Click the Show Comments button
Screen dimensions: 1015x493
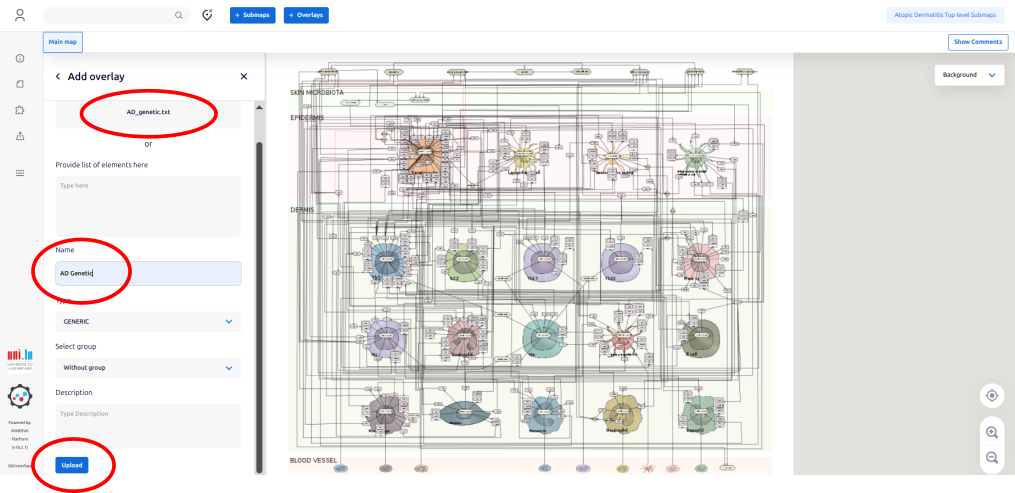point(977,42)
